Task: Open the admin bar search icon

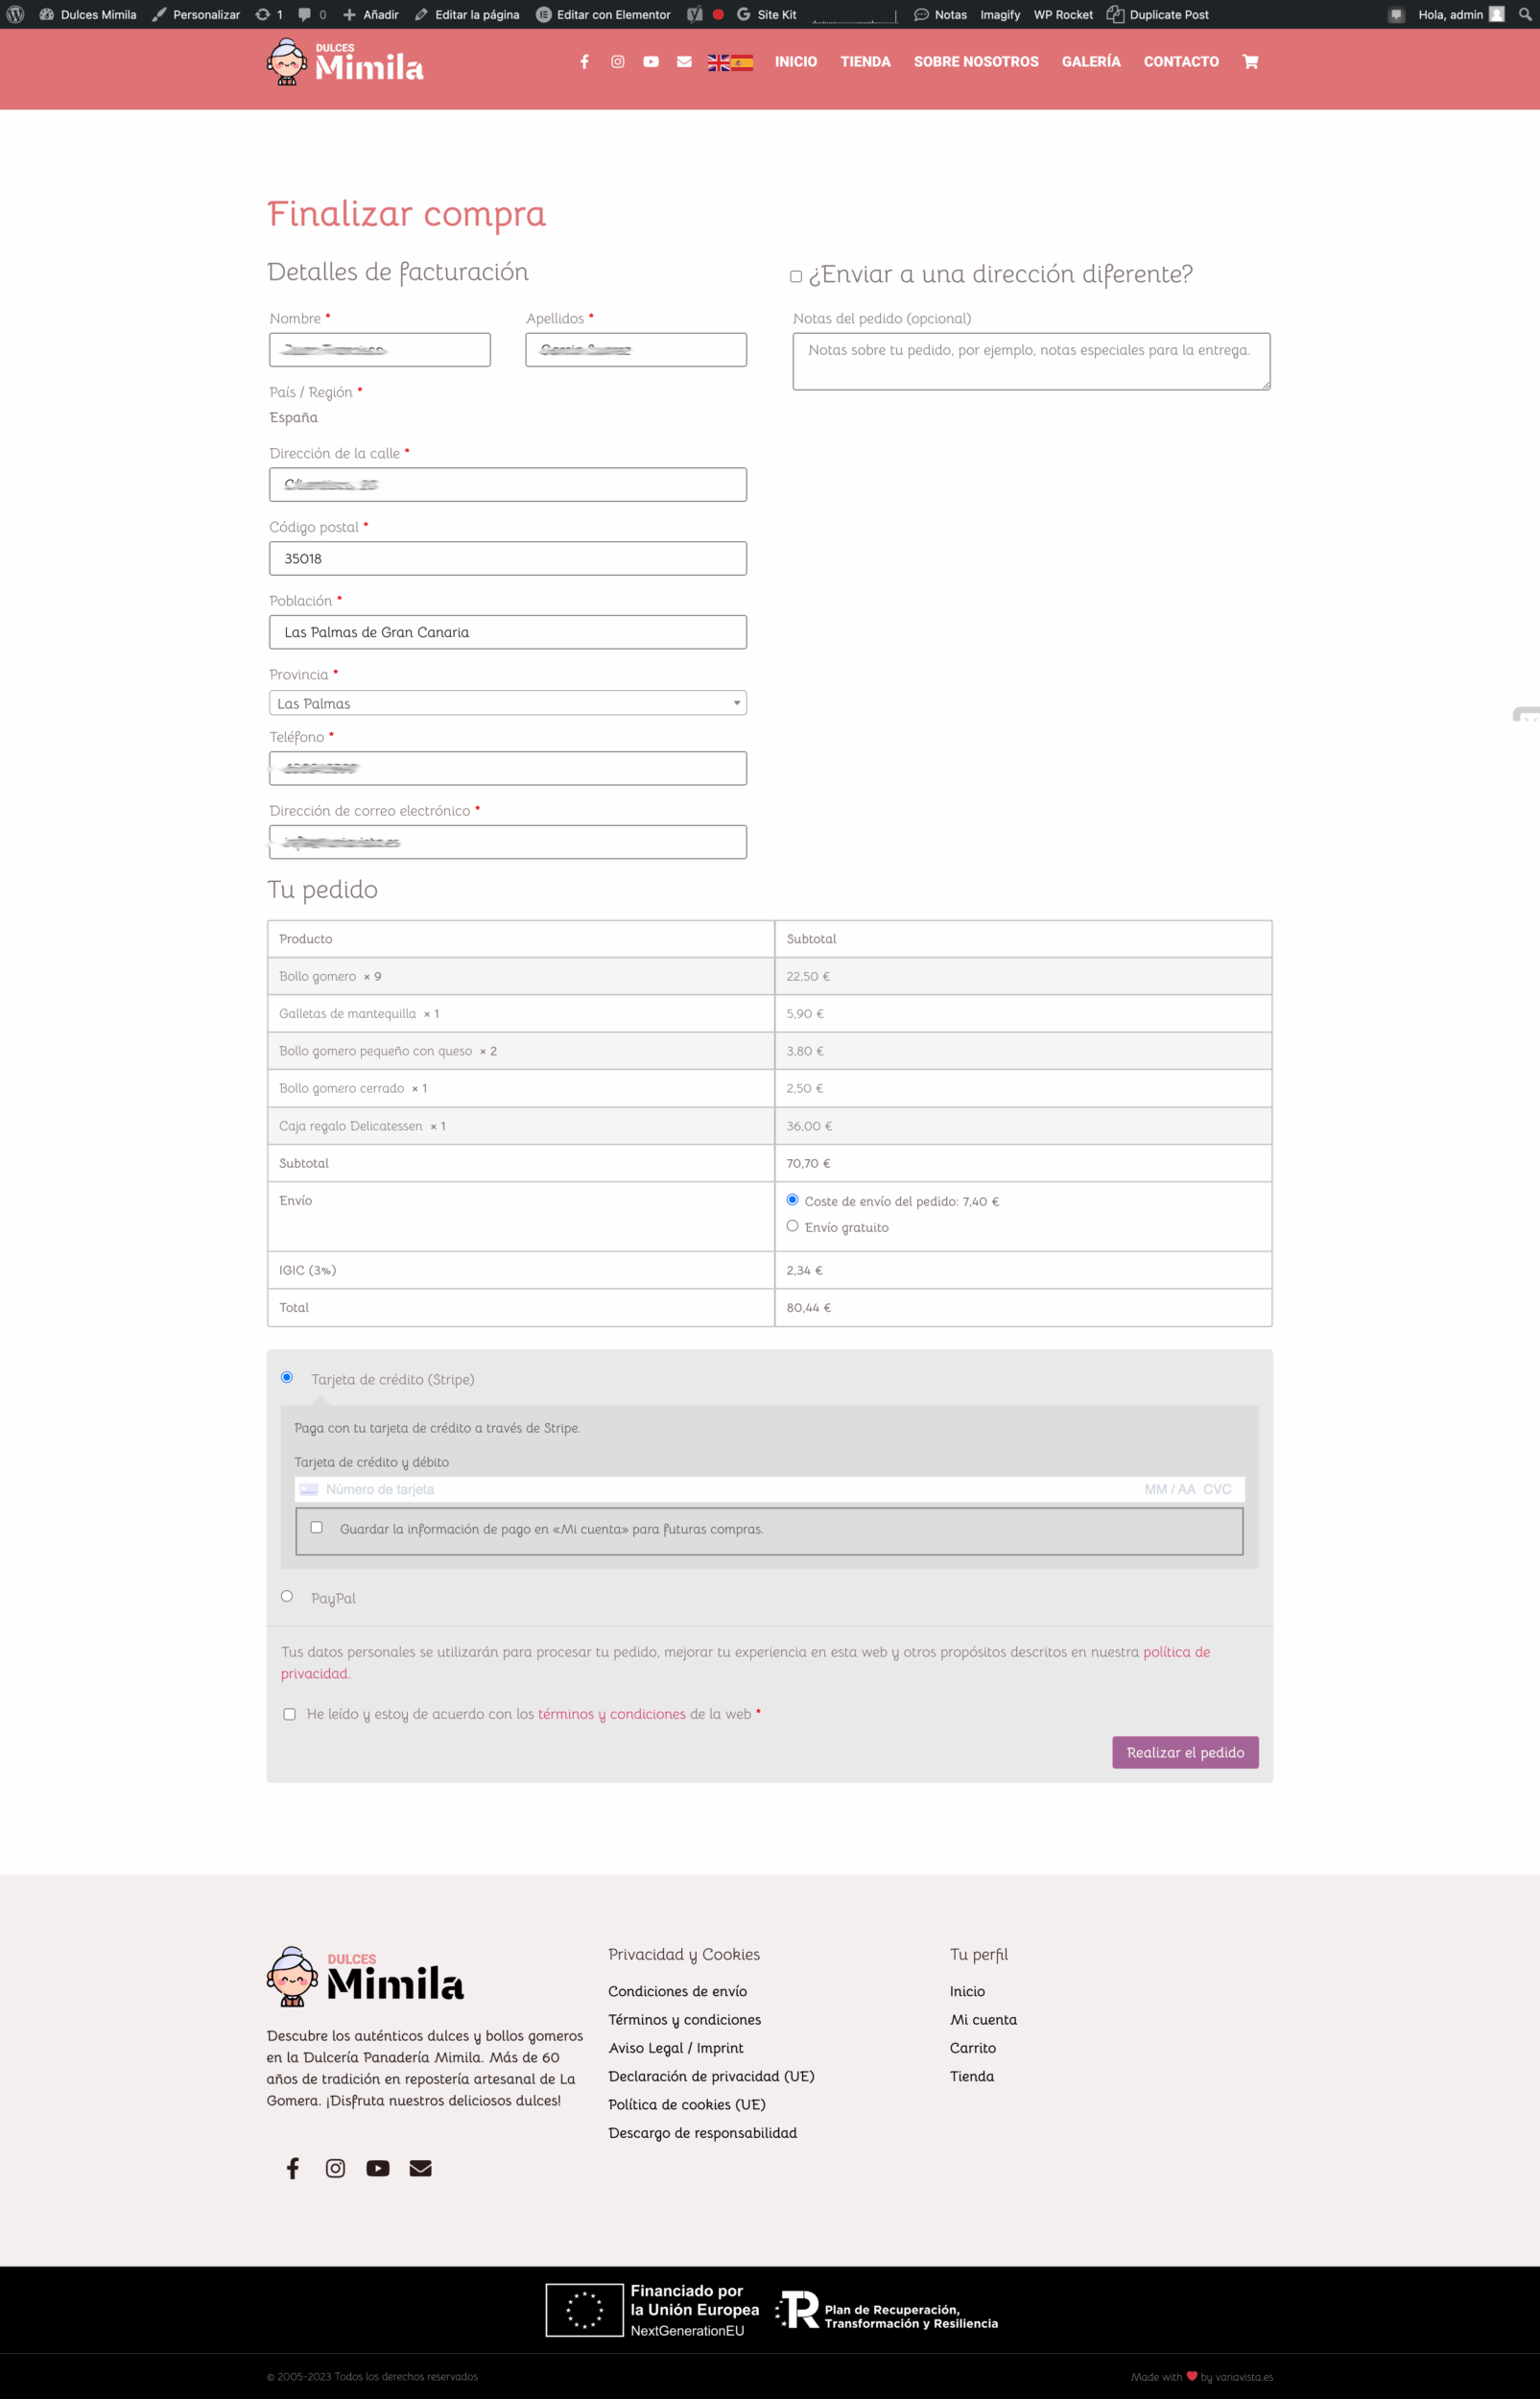Action: [x=1524, y=14]
